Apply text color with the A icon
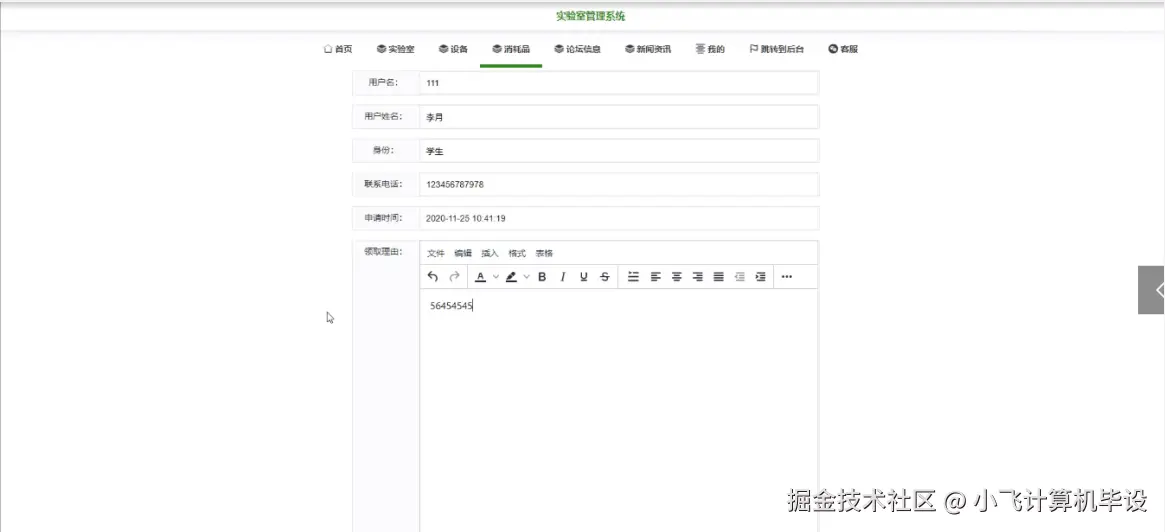The height and width of the screenshot is (532, 1165). [x=480, y=276]
